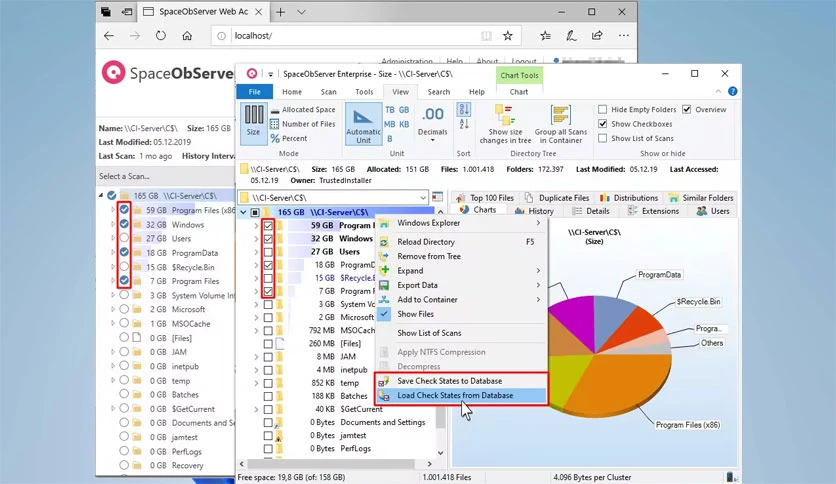Choose the Allocated Space mode
The image size is (836, 484).
(x=303, y=110)
